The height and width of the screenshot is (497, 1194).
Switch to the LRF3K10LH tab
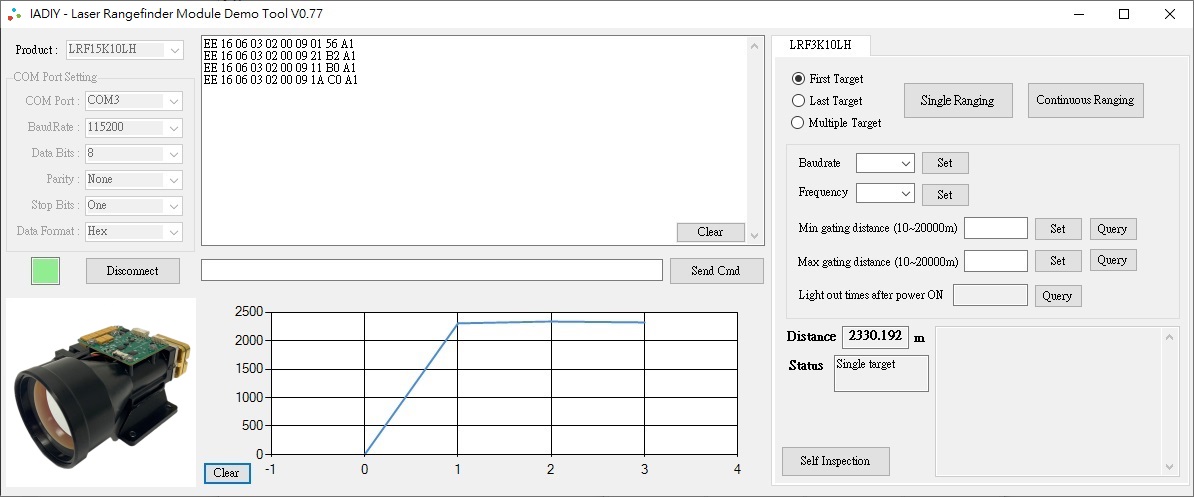click(x=820, y=46)
